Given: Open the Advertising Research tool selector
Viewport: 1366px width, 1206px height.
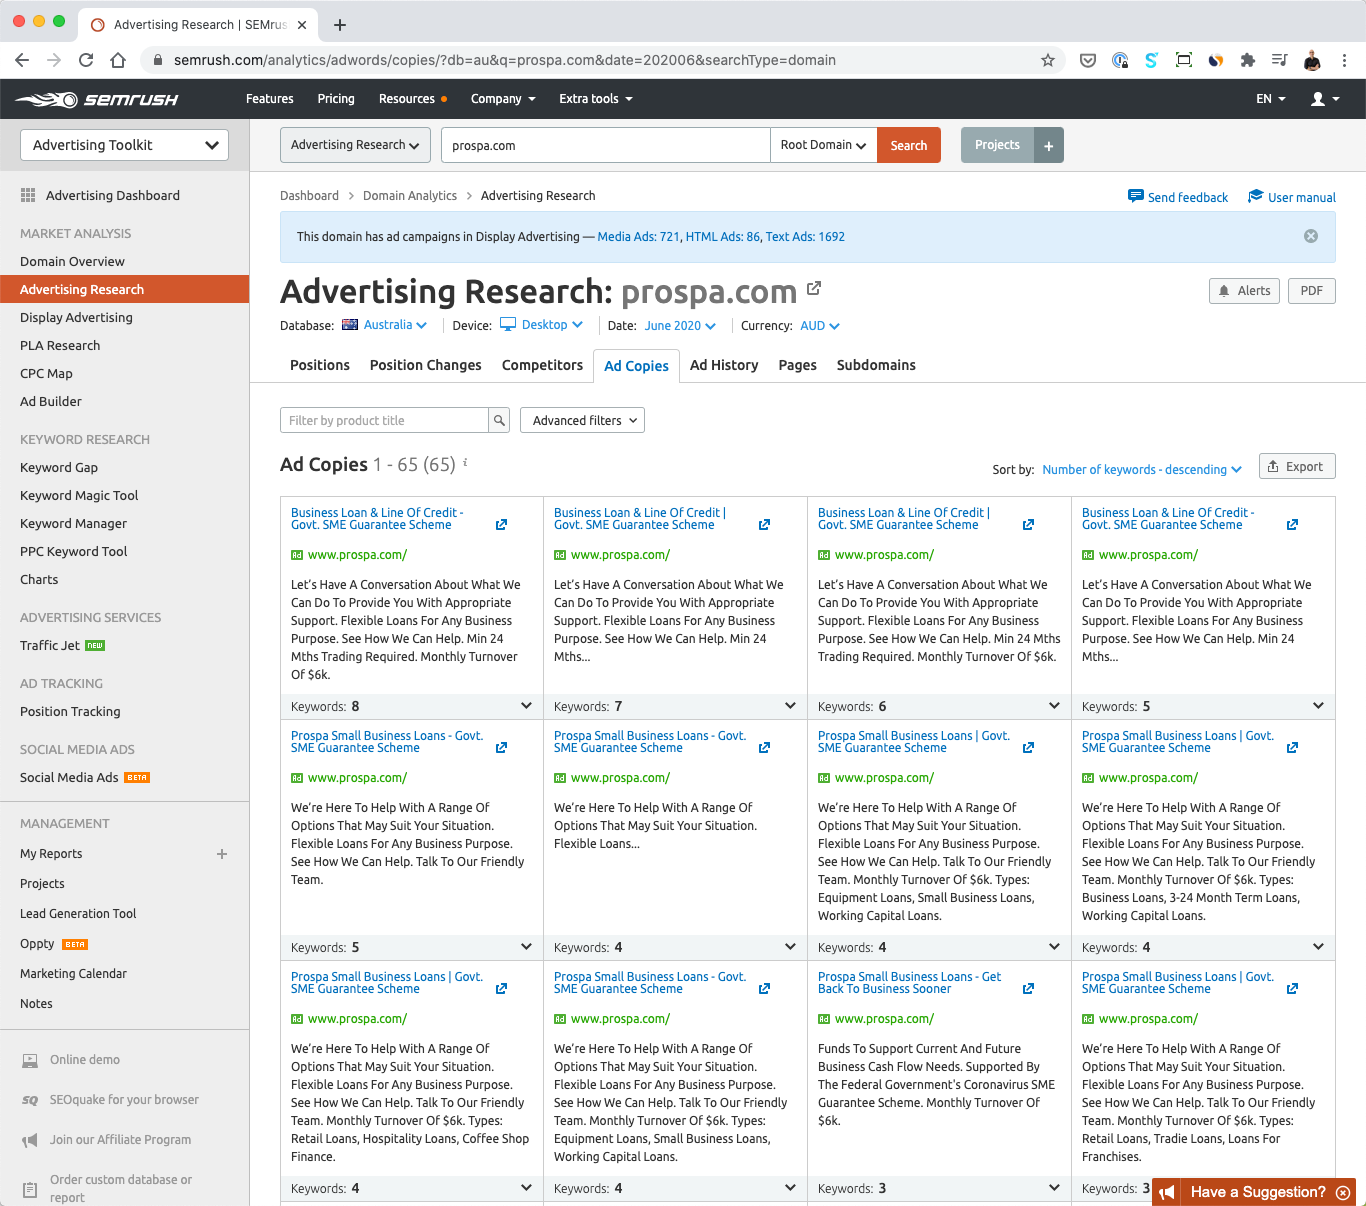Looking at the screenshot, I should click(x=355, y=145).
